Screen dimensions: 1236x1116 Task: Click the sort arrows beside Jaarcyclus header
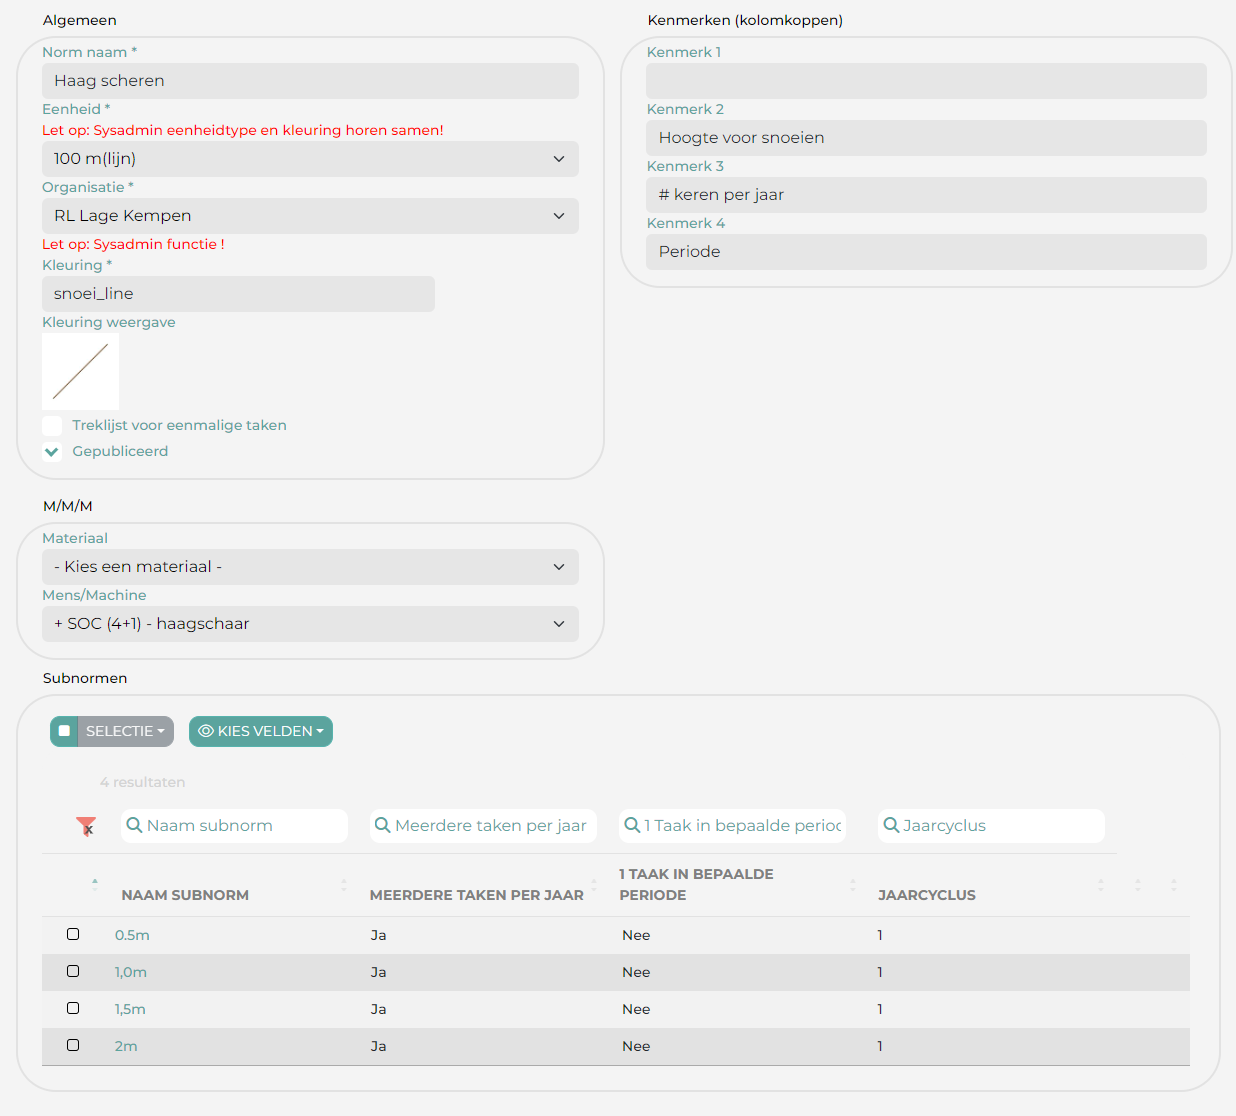coord(1101,885)
